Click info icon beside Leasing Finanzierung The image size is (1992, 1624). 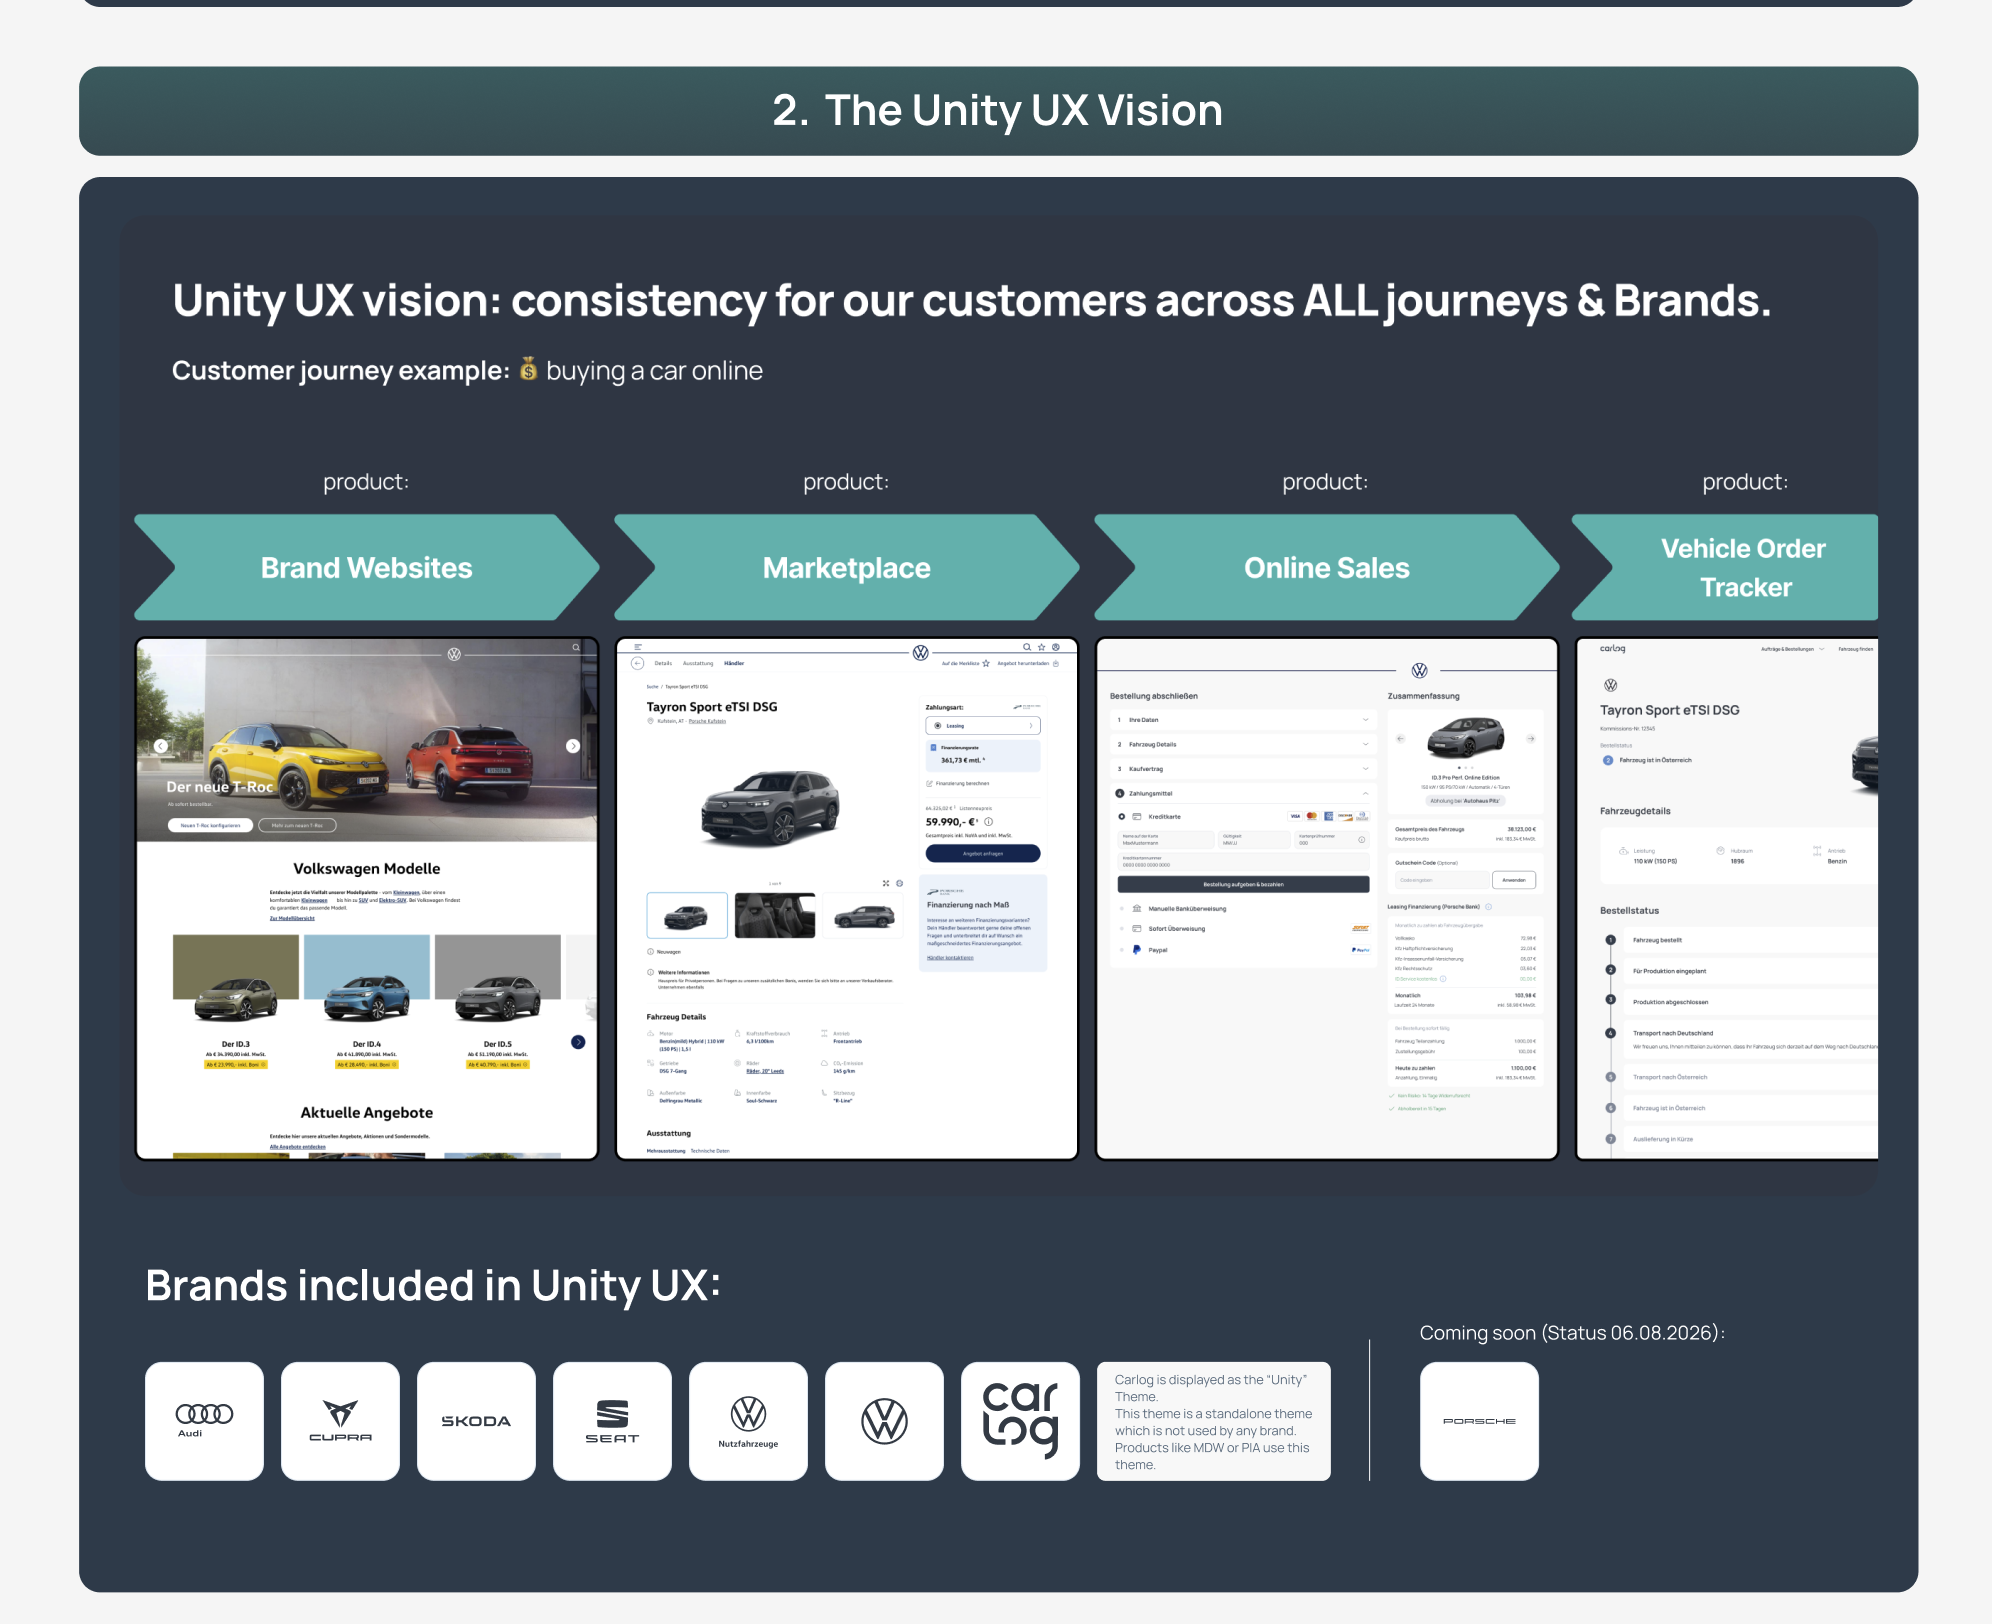1489,907
